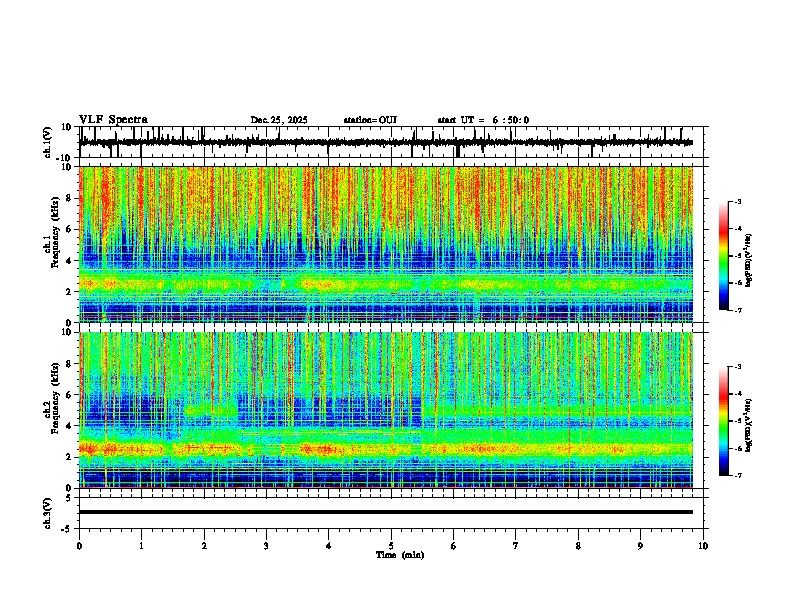Click the "9" minute tick label on time axis
Screen dimensions: 792x612
point(640,546)
